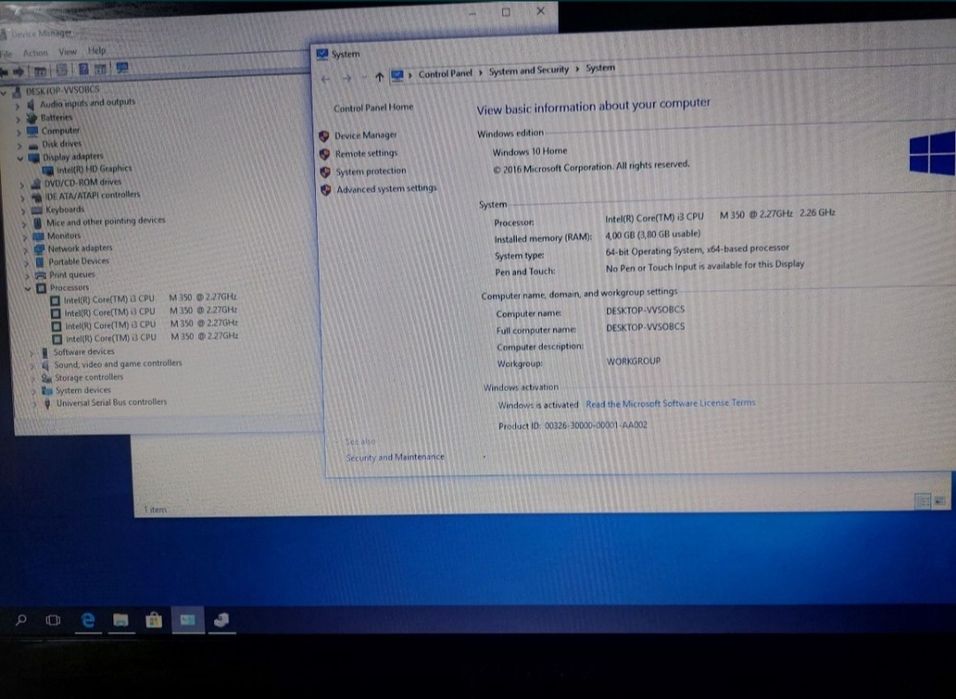Go back using the System window back arrow

[326, 78]
